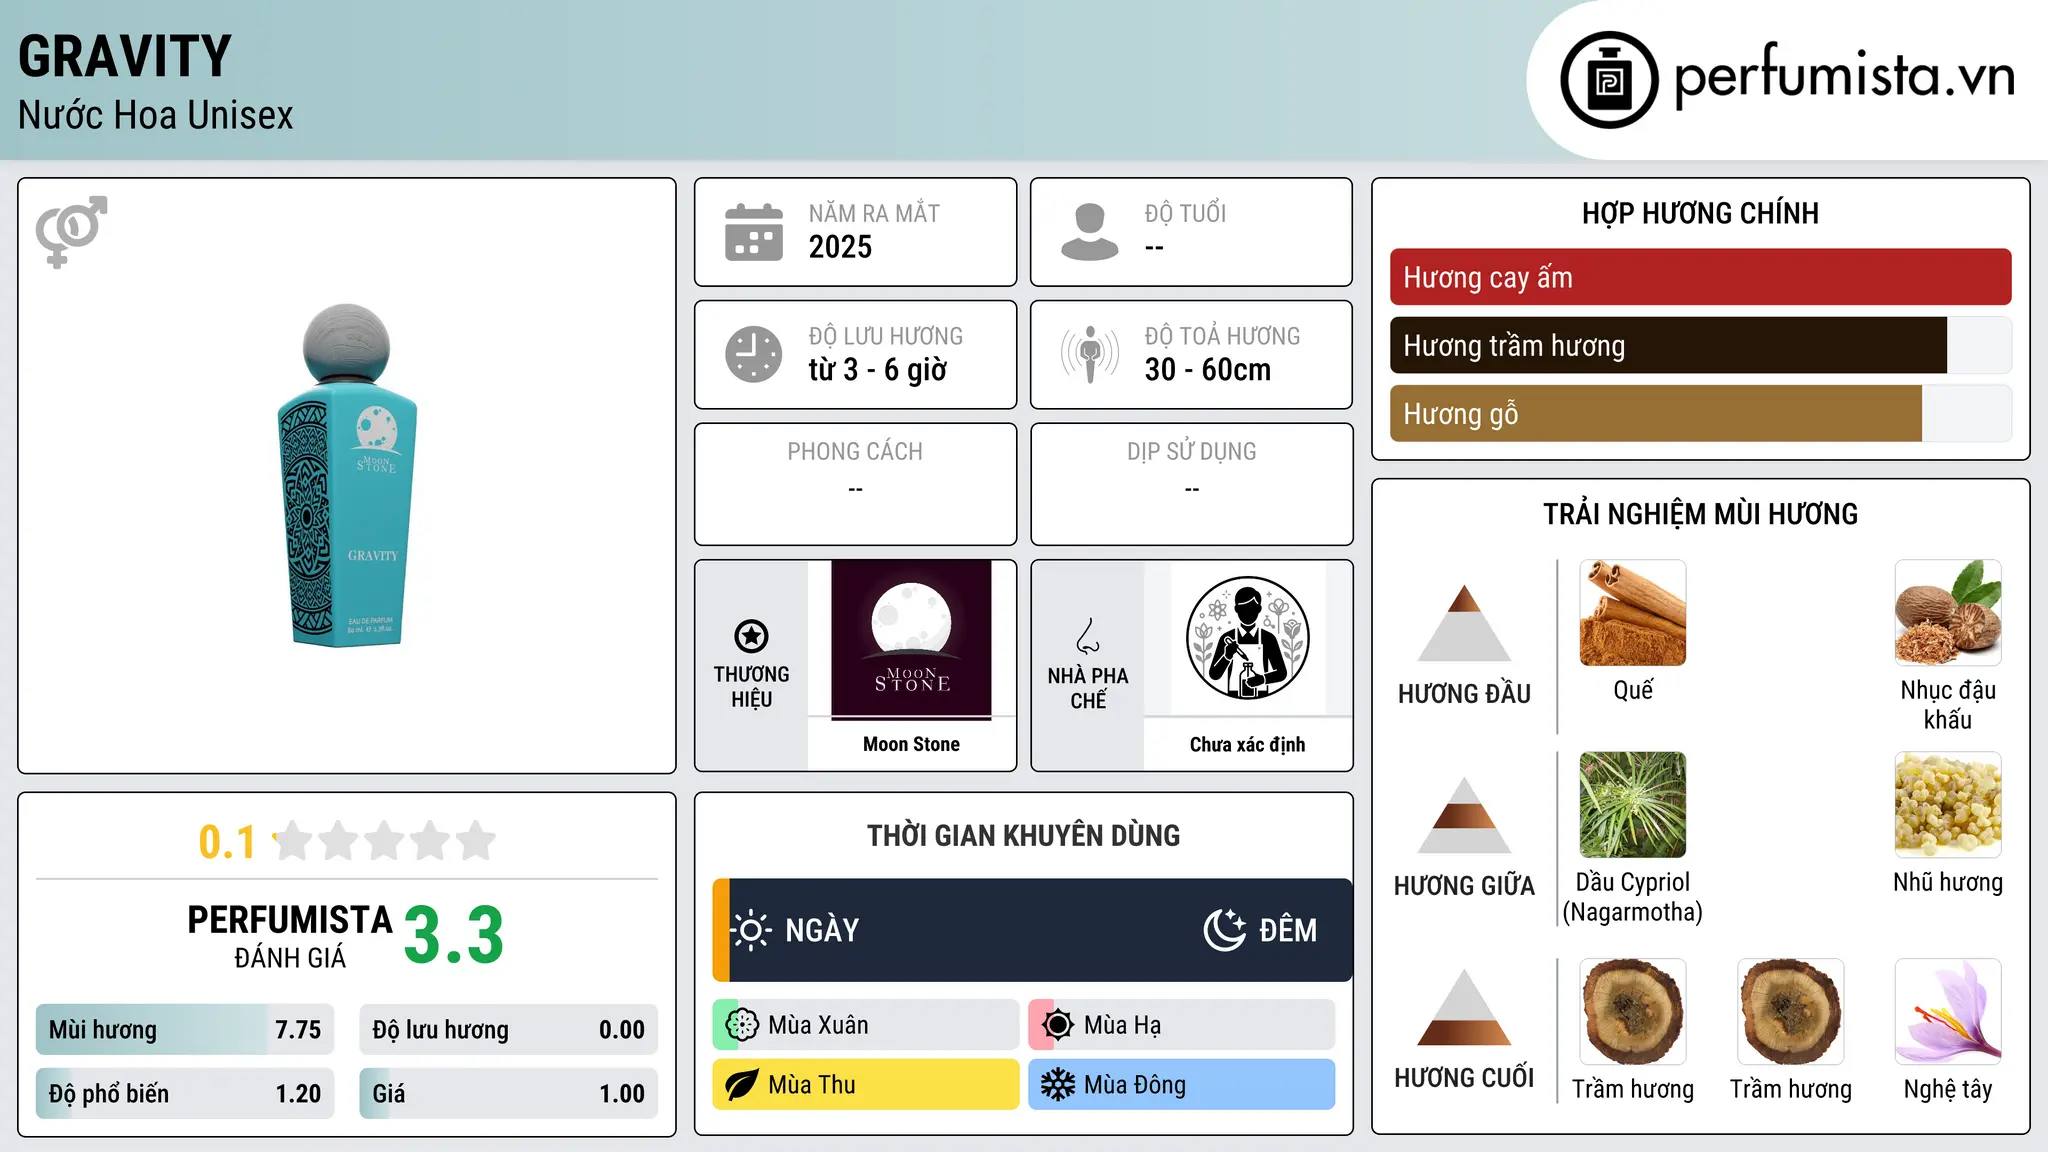Click the five-star rating icons
Image resolution: width=2048 pixels, height=1152 pixels.
click(385, 841)
